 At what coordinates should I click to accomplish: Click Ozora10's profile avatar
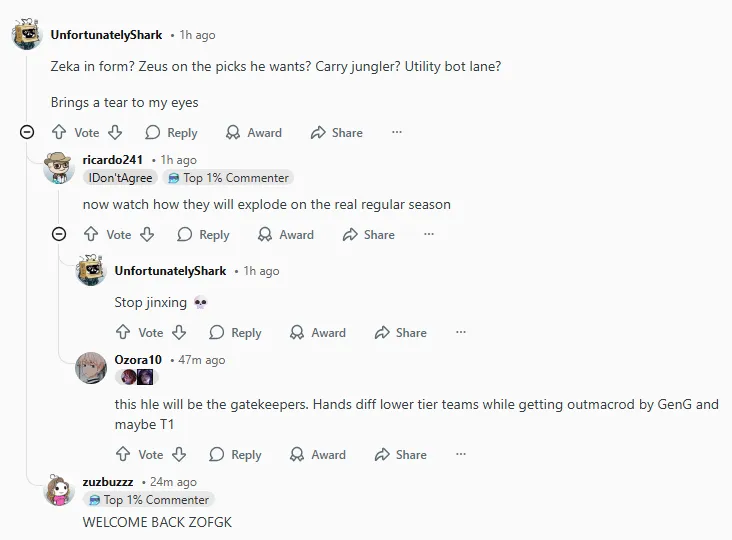[x=91, y=367]
